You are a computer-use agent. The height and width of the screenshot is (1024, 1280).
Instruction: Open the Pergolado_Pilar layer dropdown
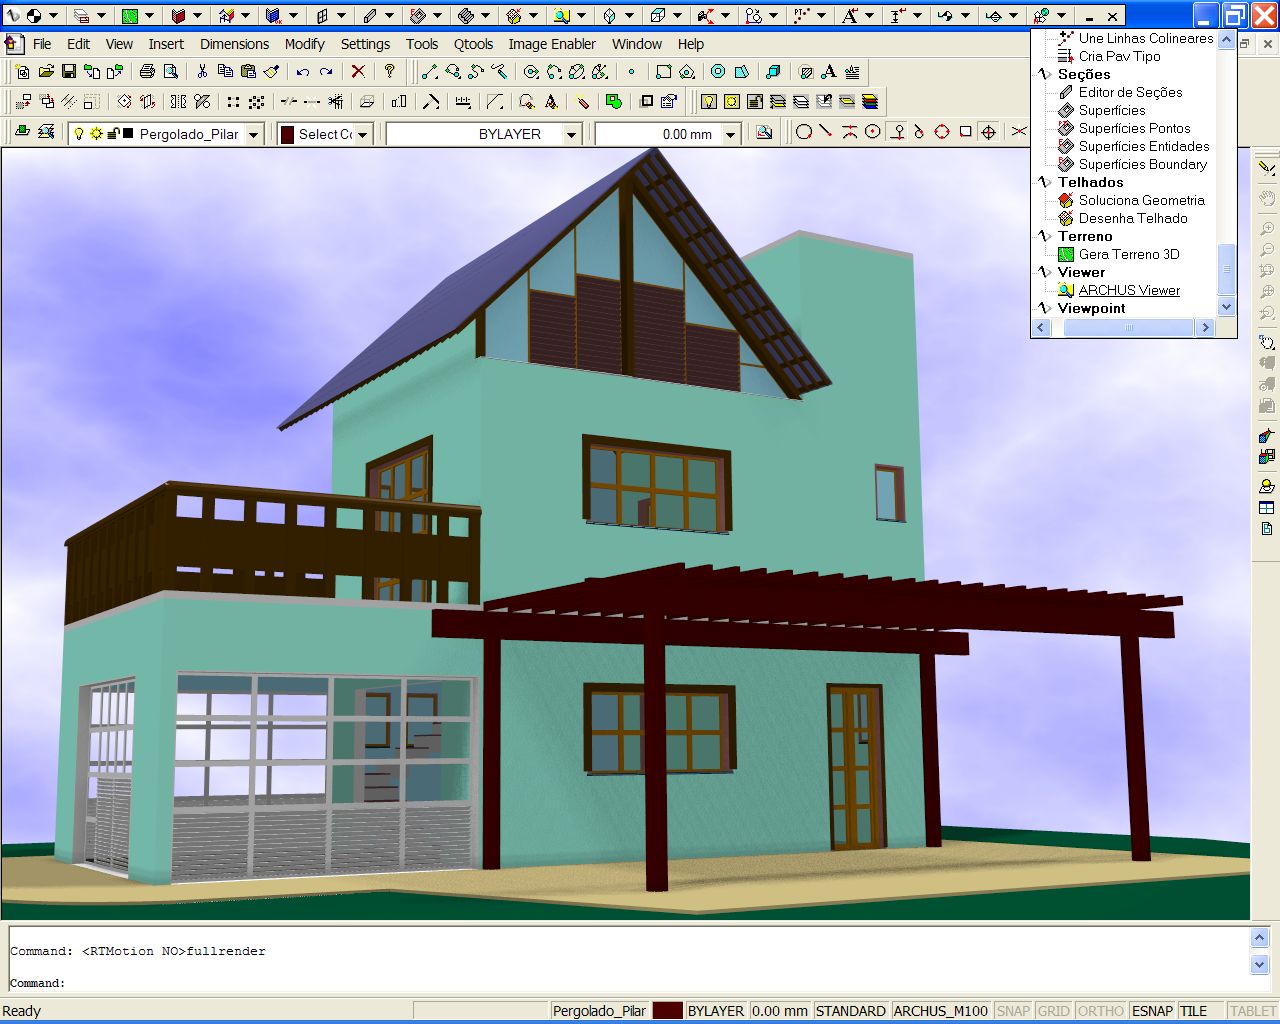pos(254,134)
